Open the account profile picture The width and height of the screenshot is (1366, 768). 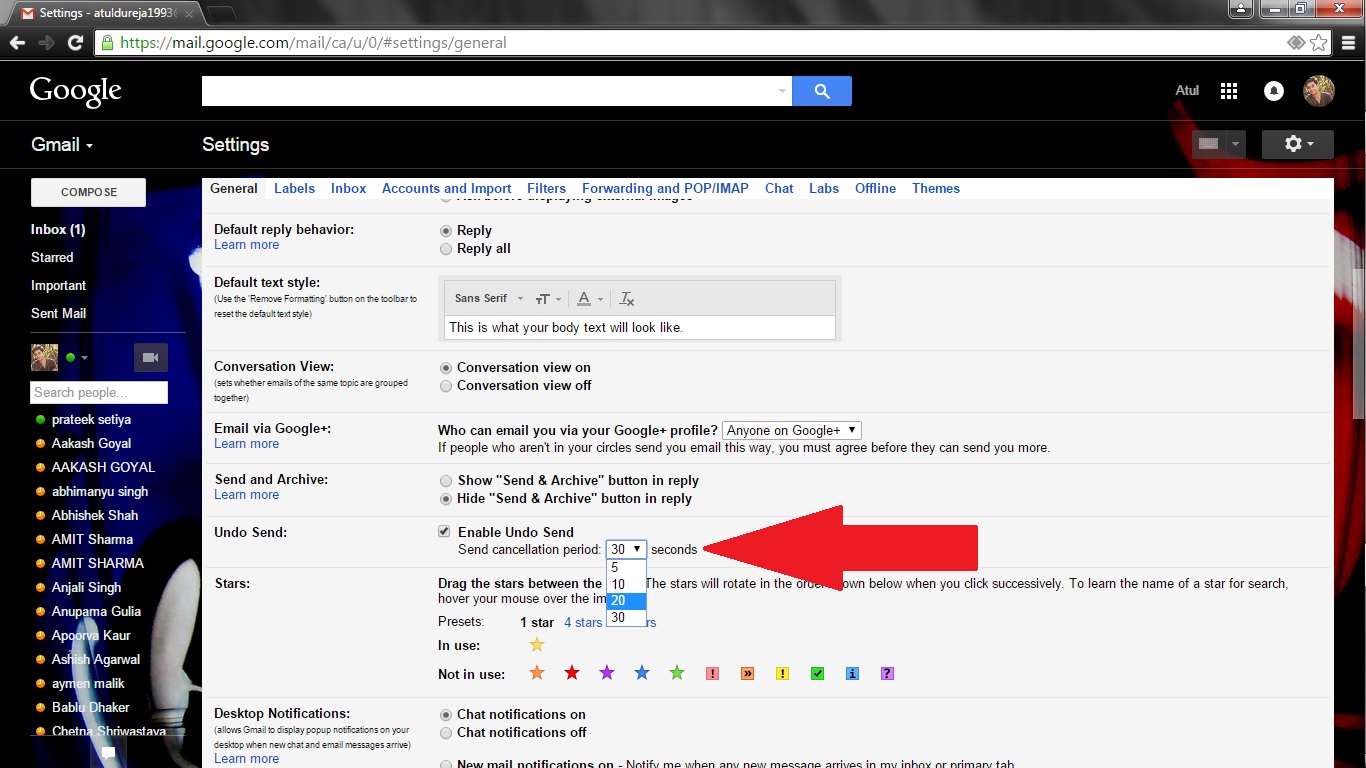pos(1319,91)
